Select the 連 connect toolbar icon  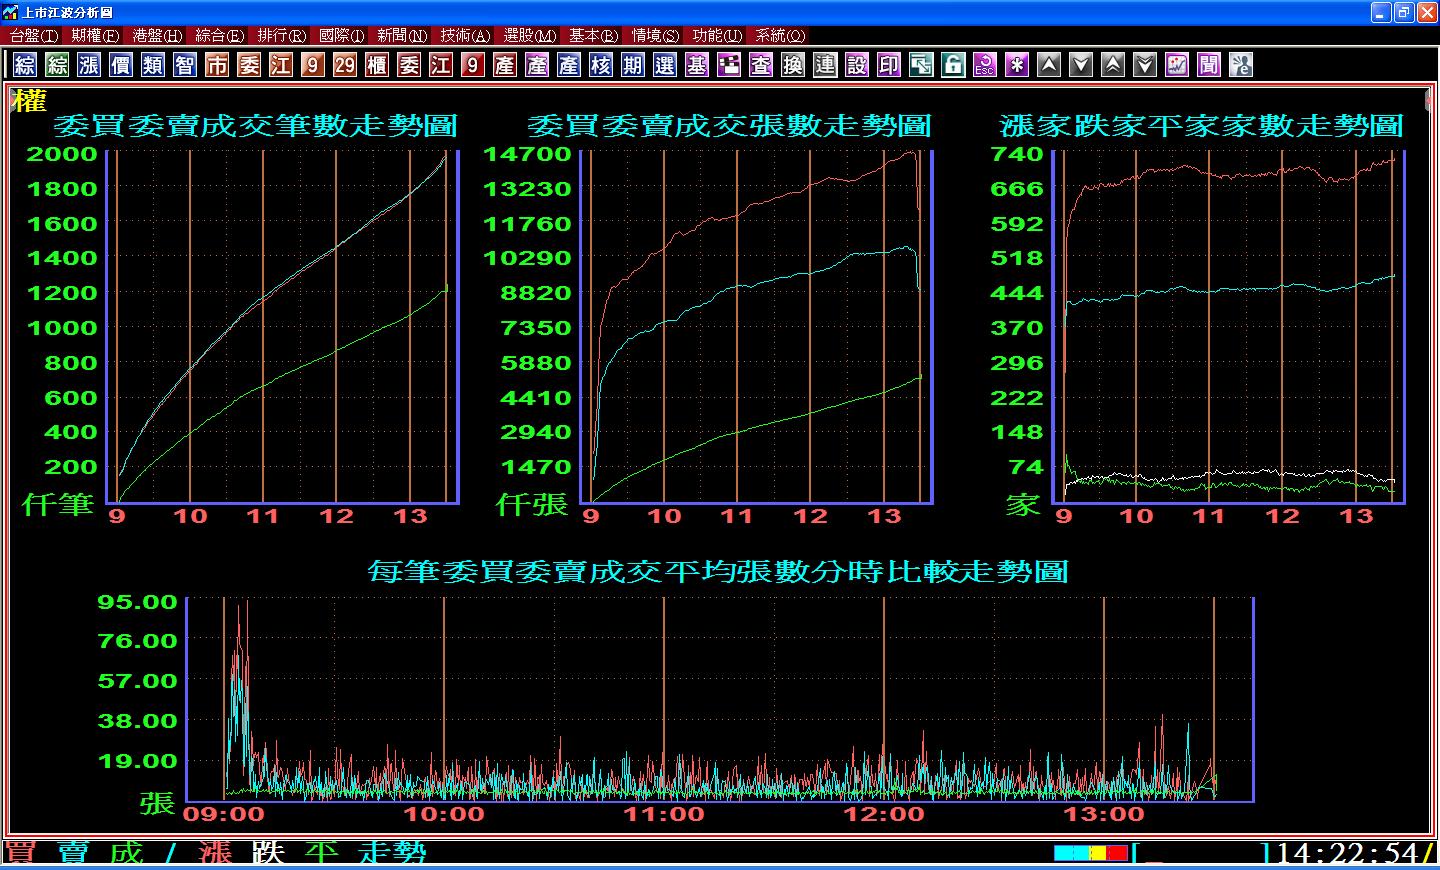point(825,65)
